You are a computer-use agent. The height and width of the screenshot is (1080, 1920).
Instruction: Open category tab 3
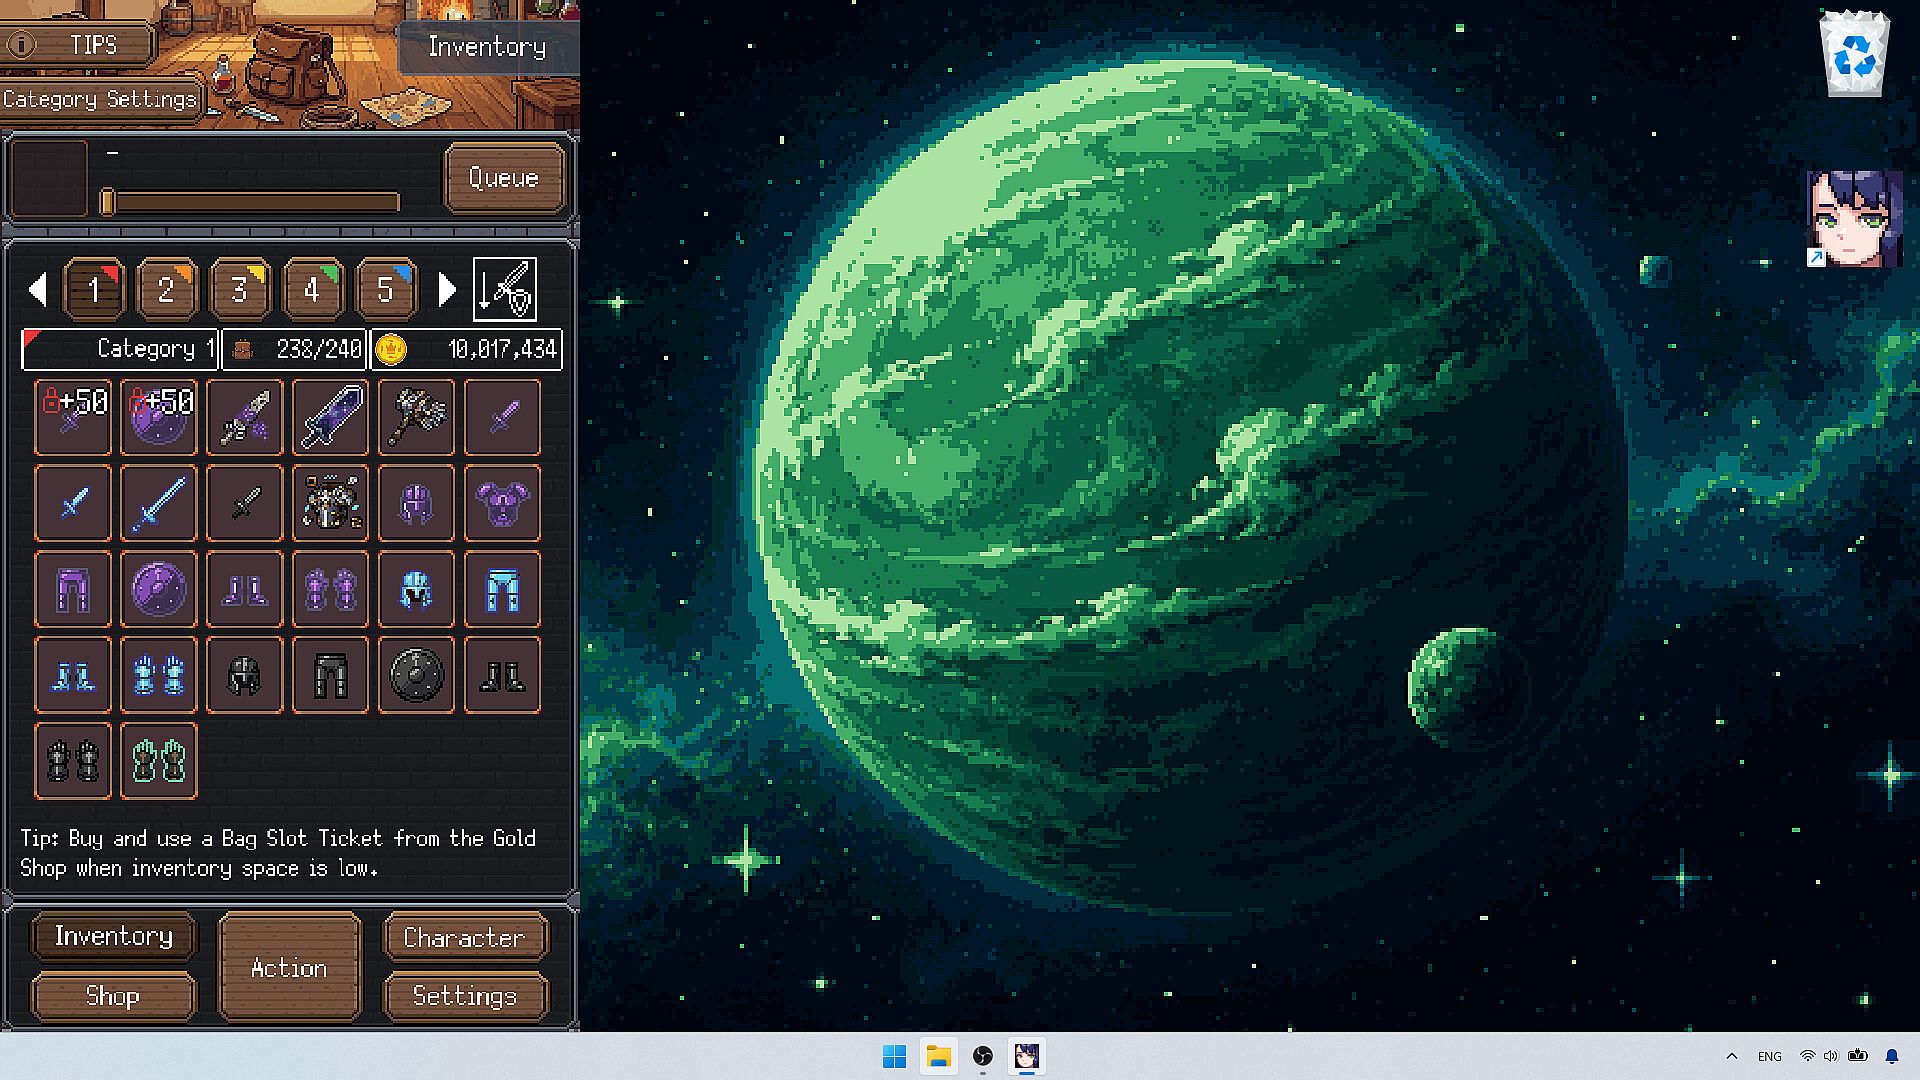point(239,289)
